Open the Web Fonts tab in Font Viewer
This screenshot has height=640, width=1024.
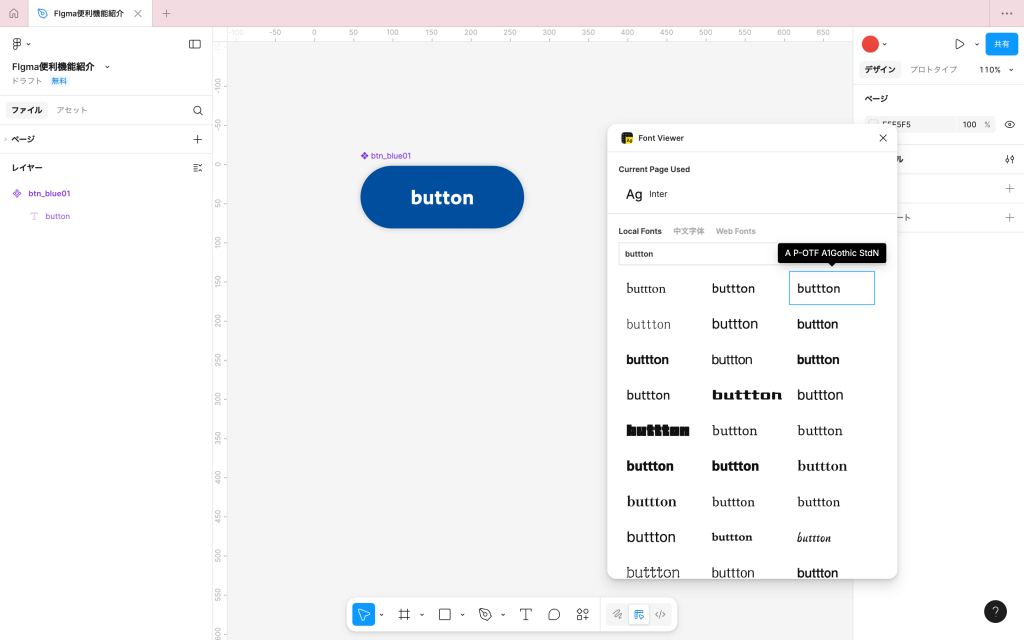[735, 231]
